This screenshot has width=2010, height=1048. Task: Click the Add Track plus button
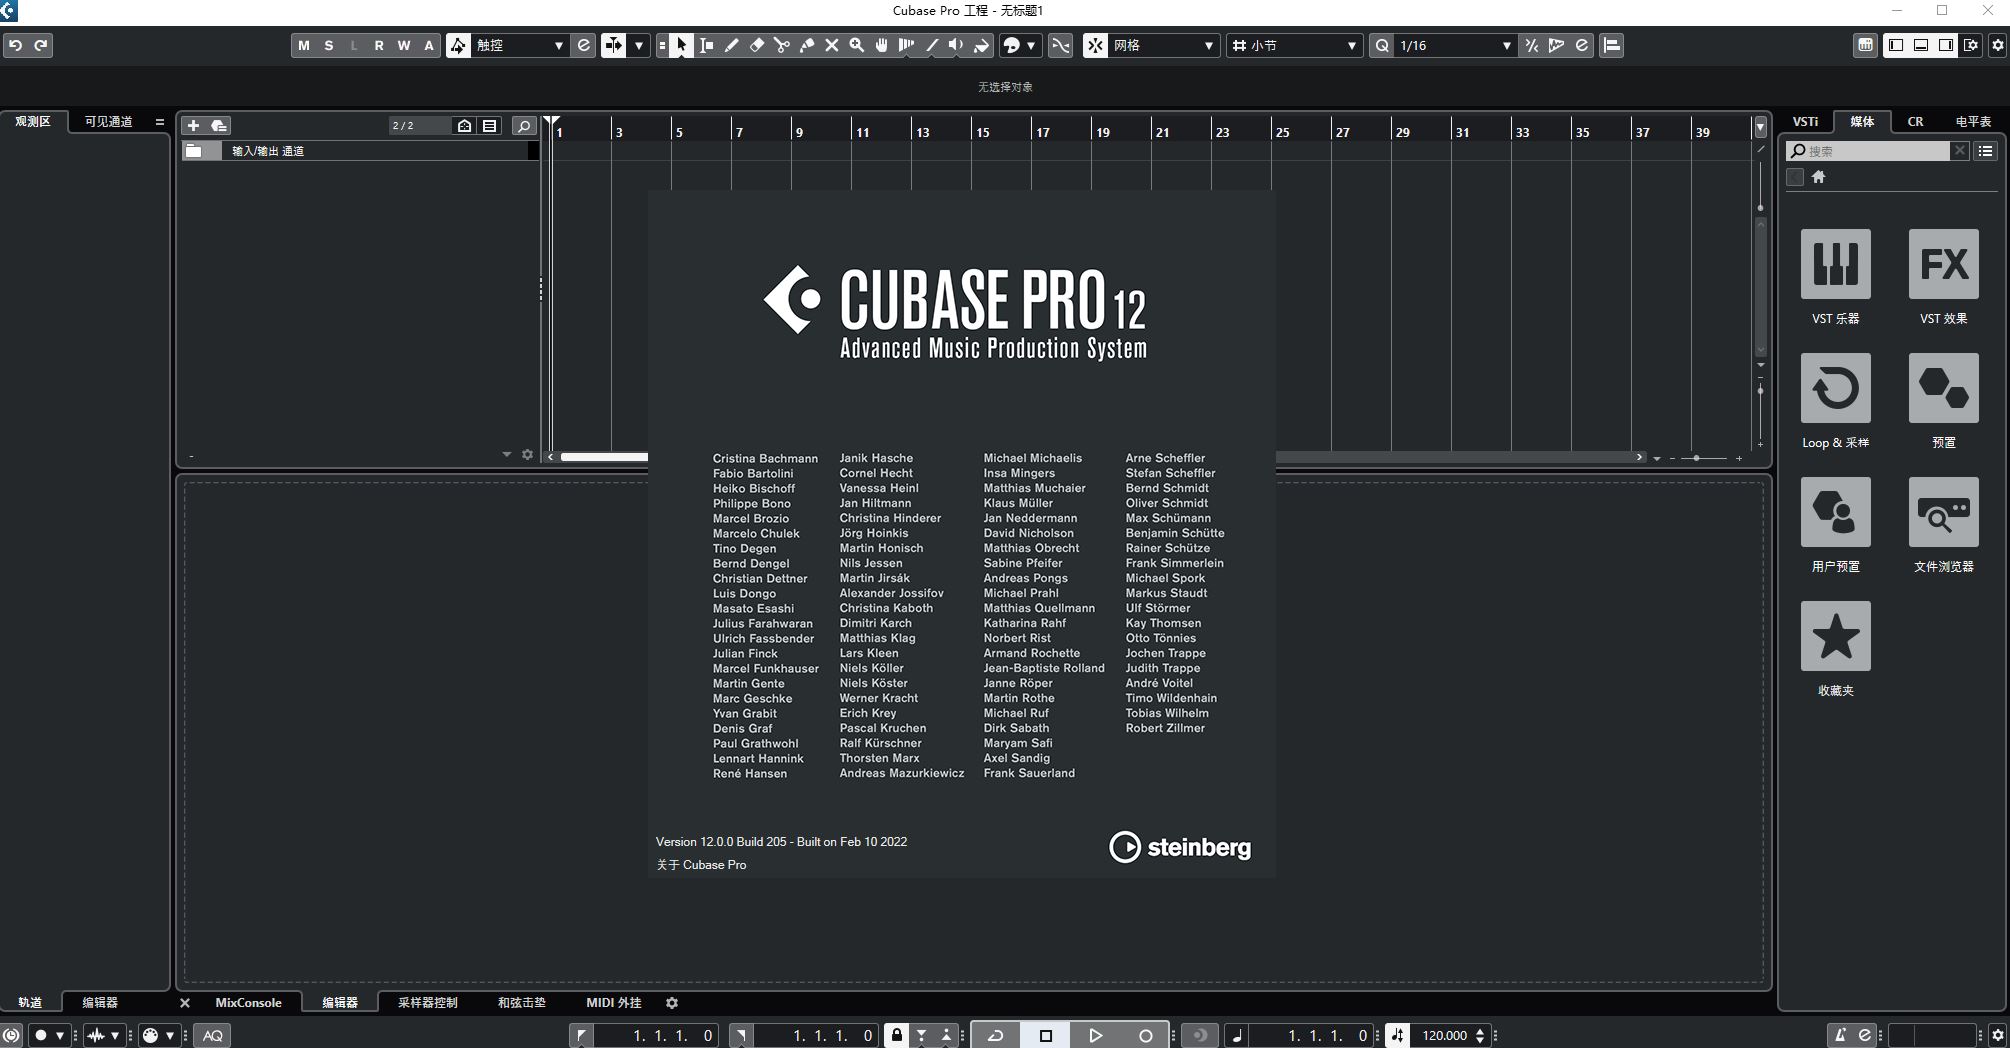pos(193,125)
